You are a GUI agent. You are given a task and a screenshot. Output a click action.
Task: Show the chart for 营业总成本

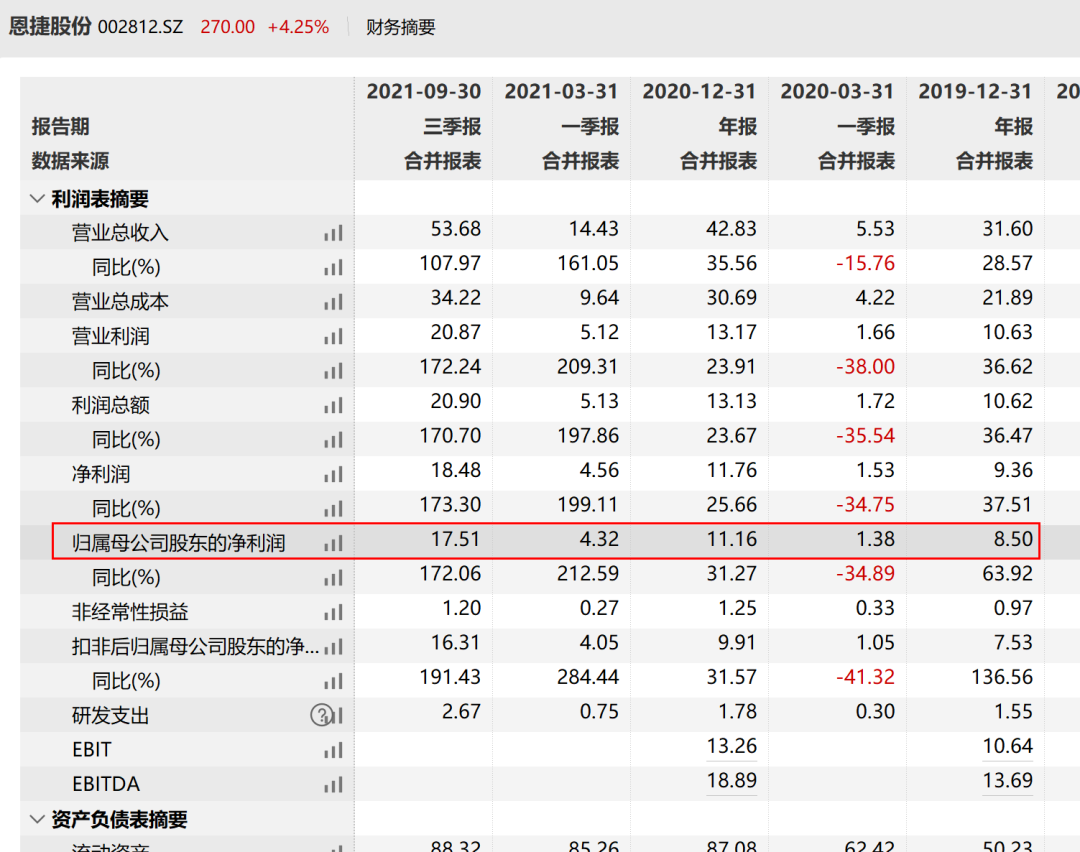[x=333, y=302]
